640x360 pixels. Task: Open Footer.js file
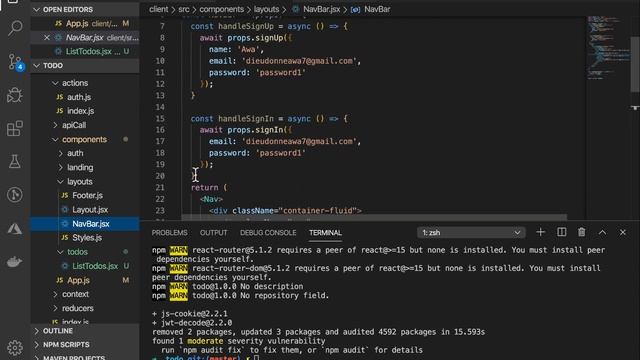[x=85, y=196]
